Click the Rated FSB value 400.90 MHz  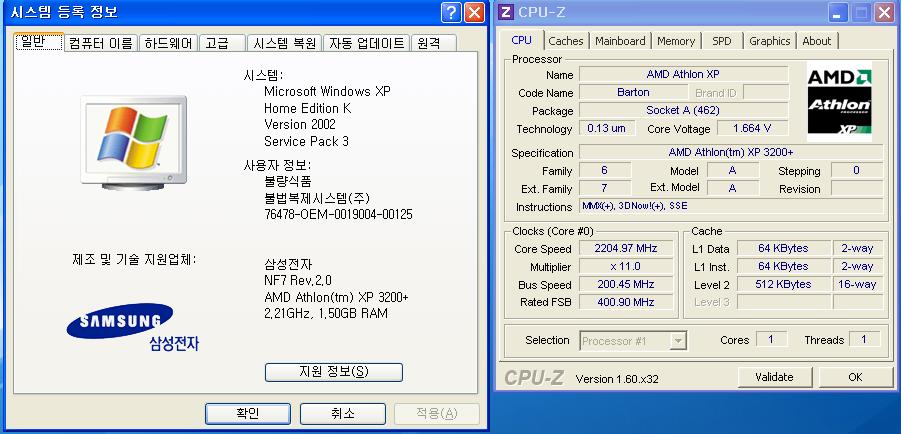click(626, 302)
